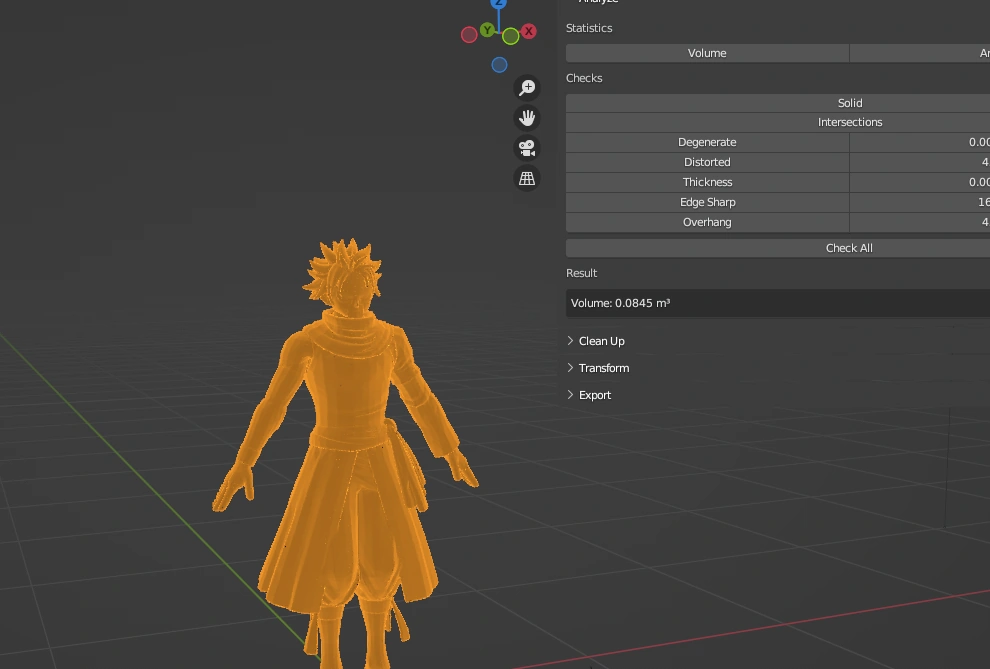Toggle the camera view icon

coord(527,148)
